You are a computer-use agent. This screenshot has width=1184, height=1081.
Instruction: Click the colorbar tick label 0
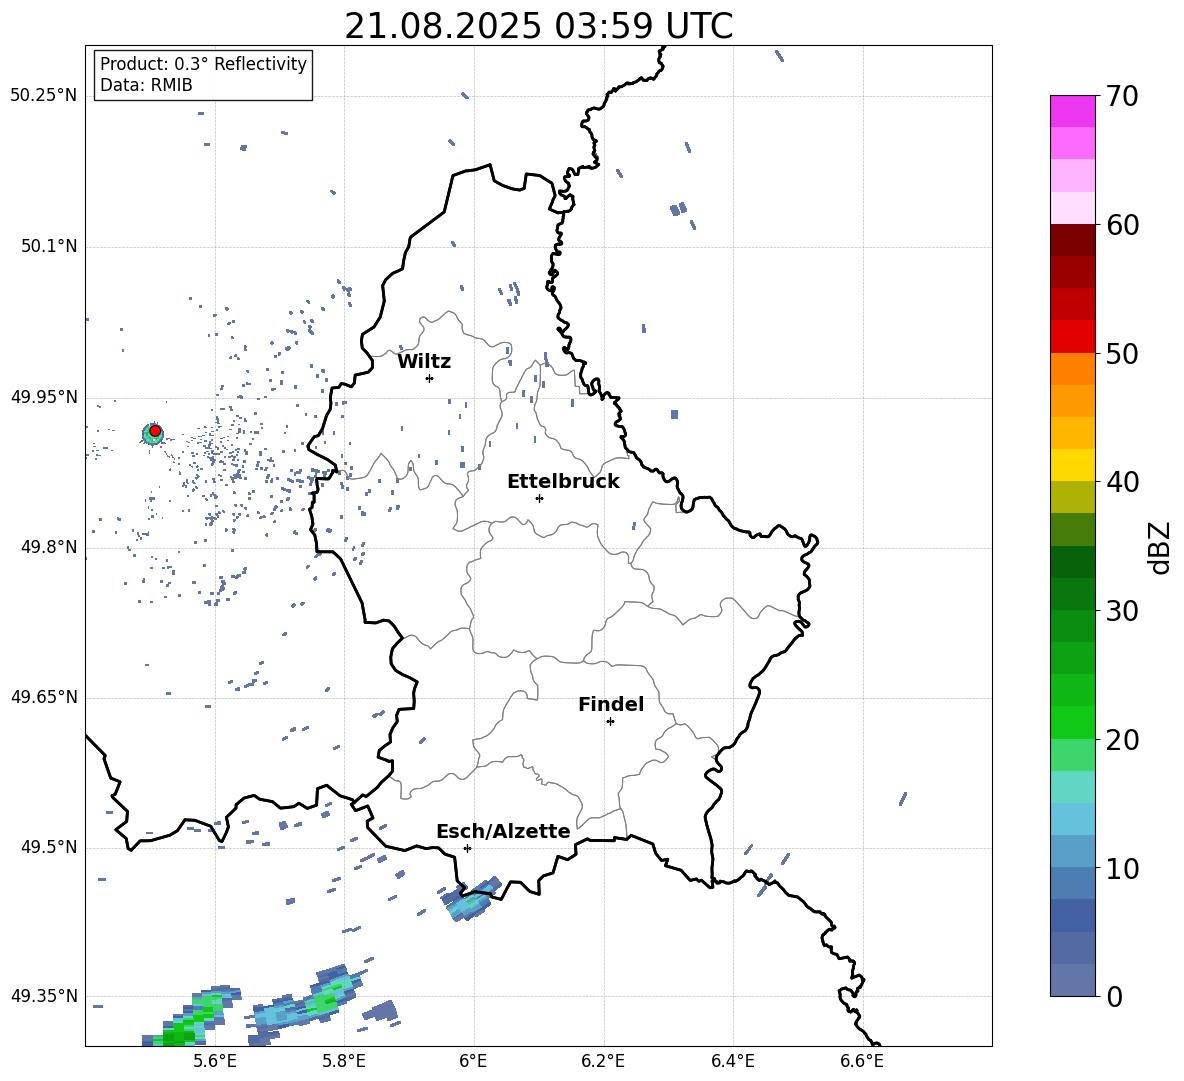(1114, 997)
